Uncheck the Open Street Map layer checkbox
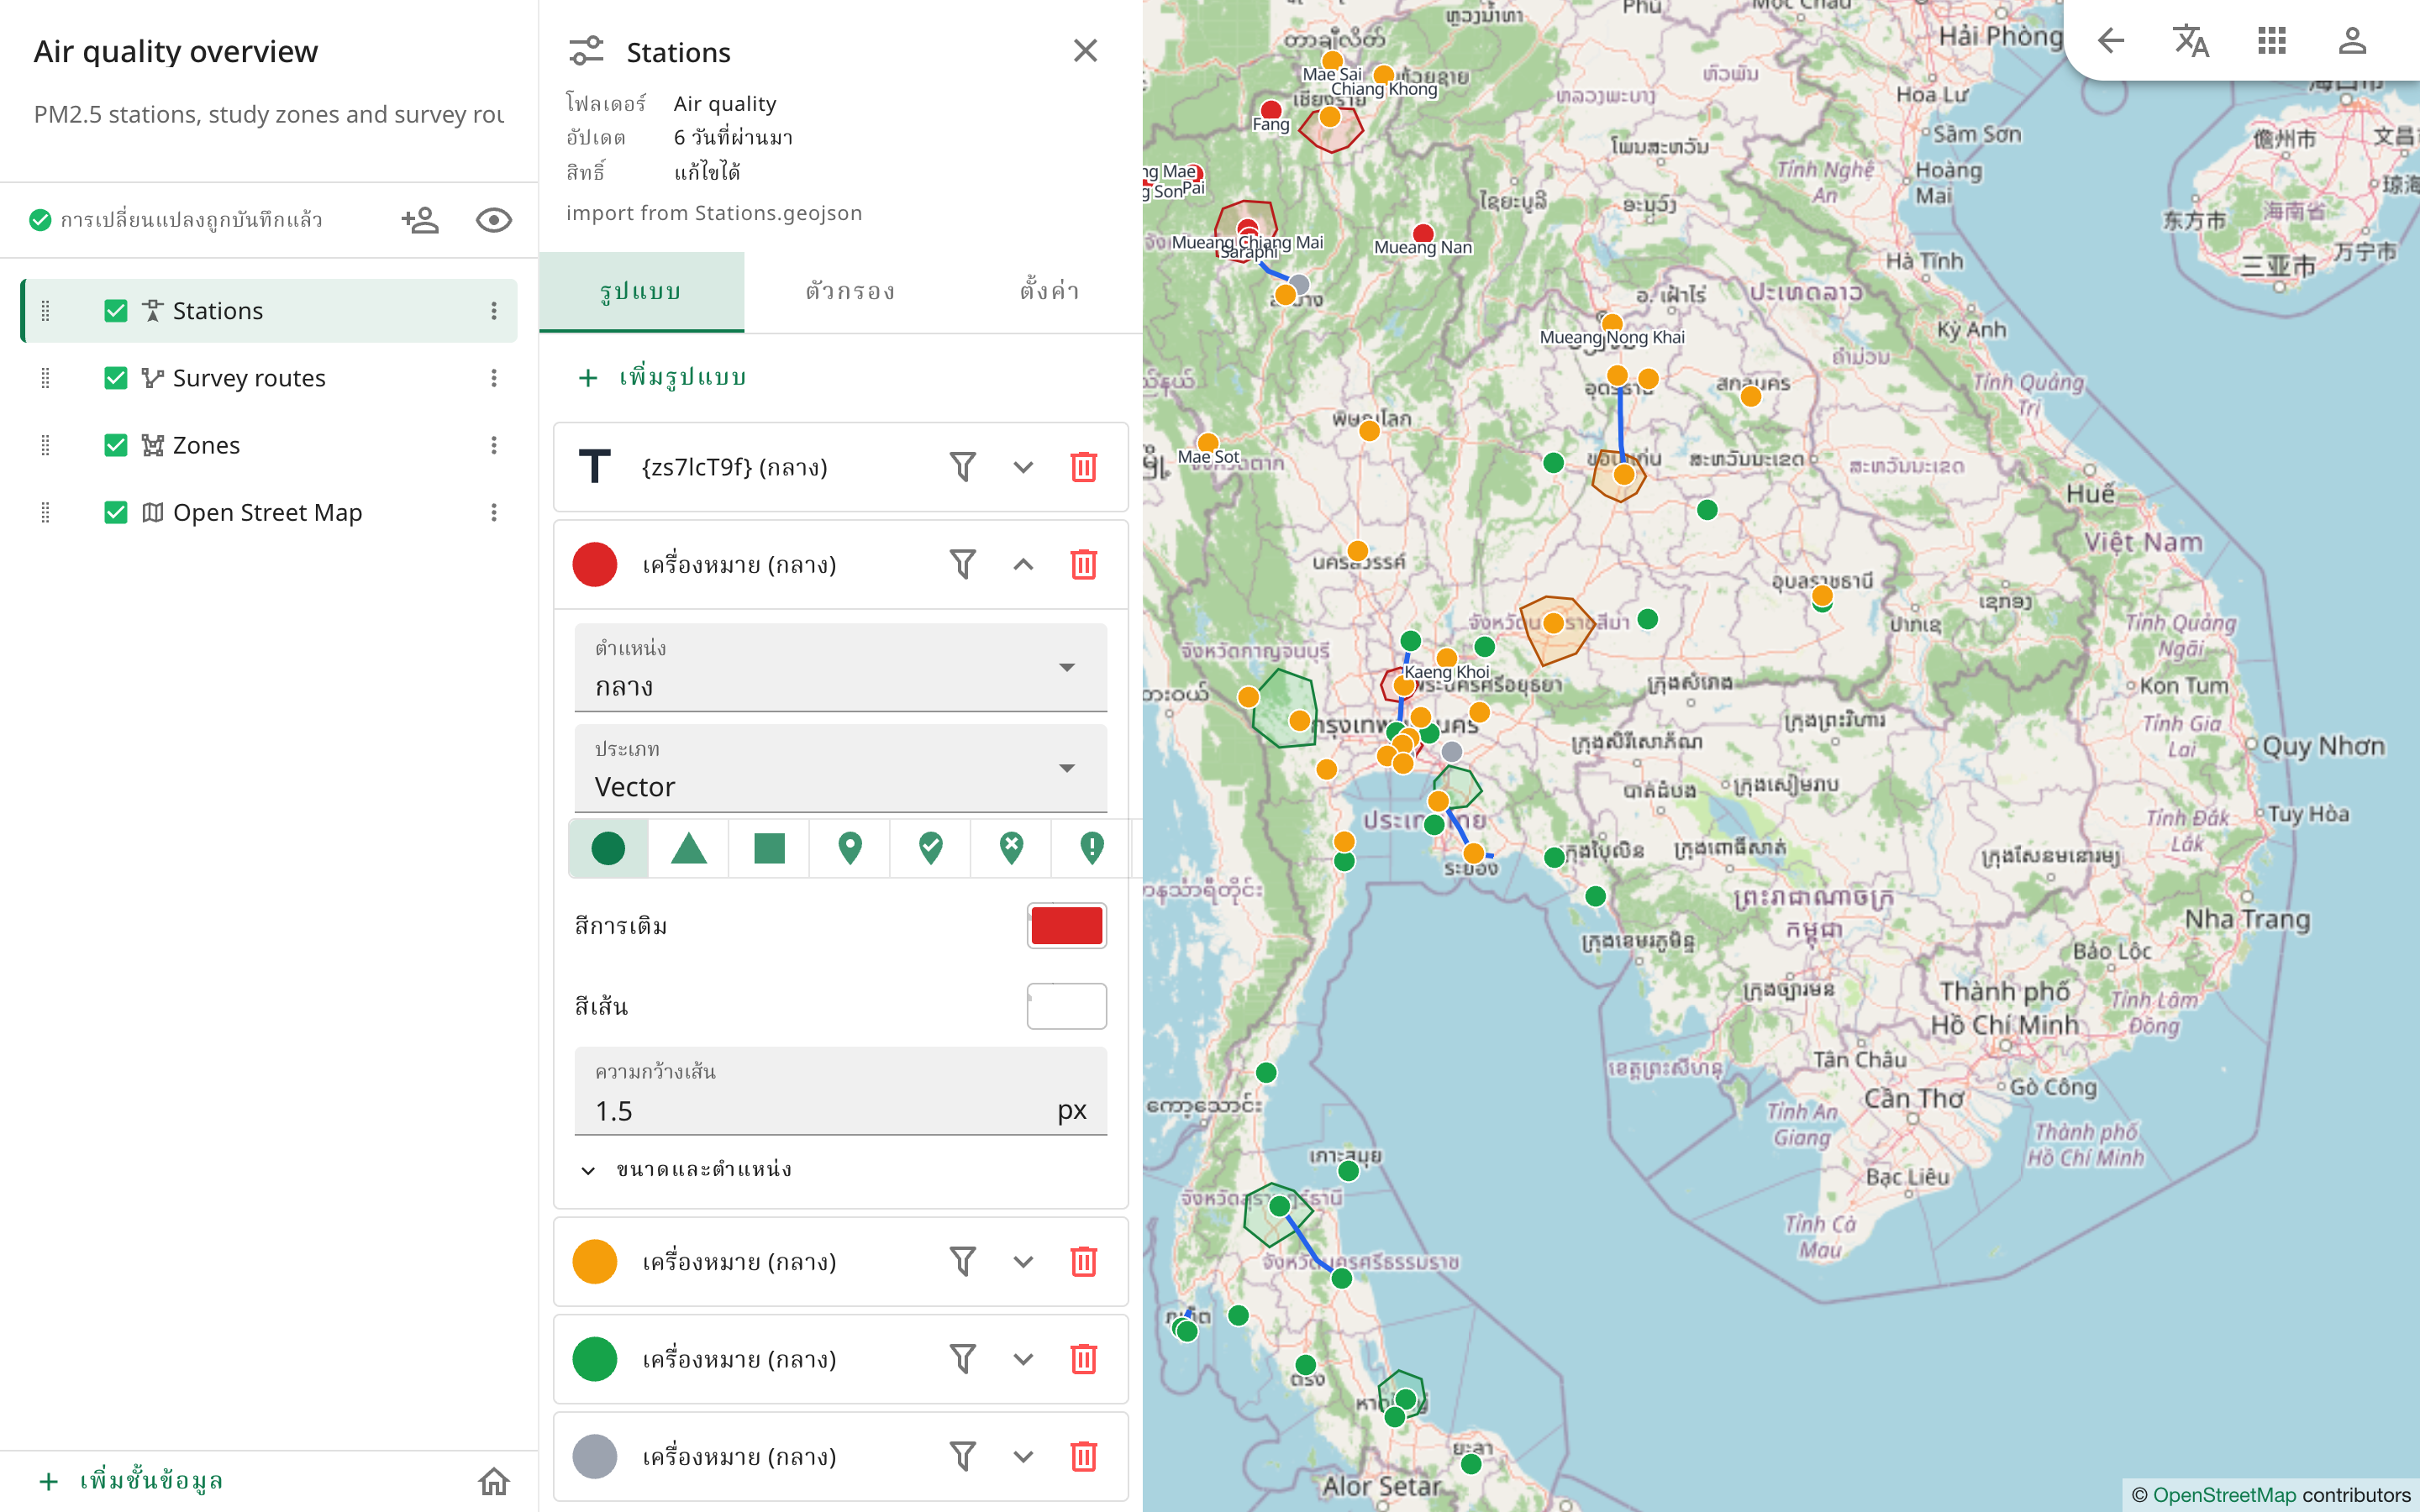Viewport: 2420px width, 1512px height. 116,513
